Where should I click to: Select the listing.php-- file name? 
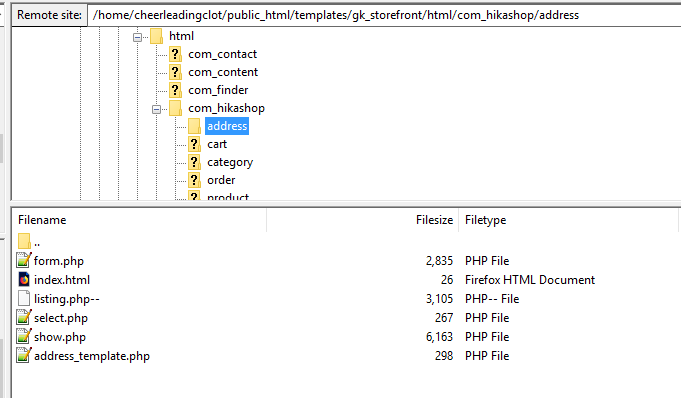[x=66, y=299]
